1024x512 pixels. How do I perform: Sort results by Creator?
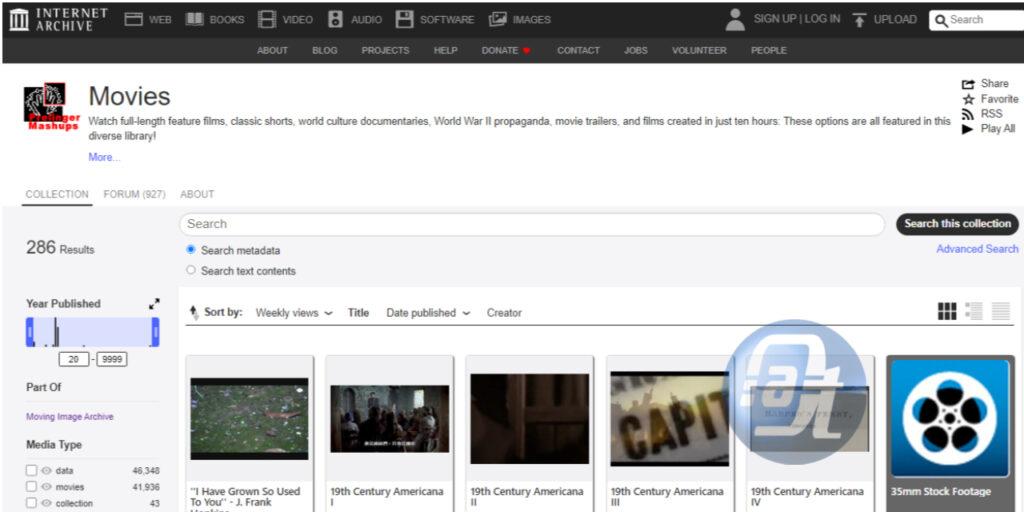(x=504, y=313)
